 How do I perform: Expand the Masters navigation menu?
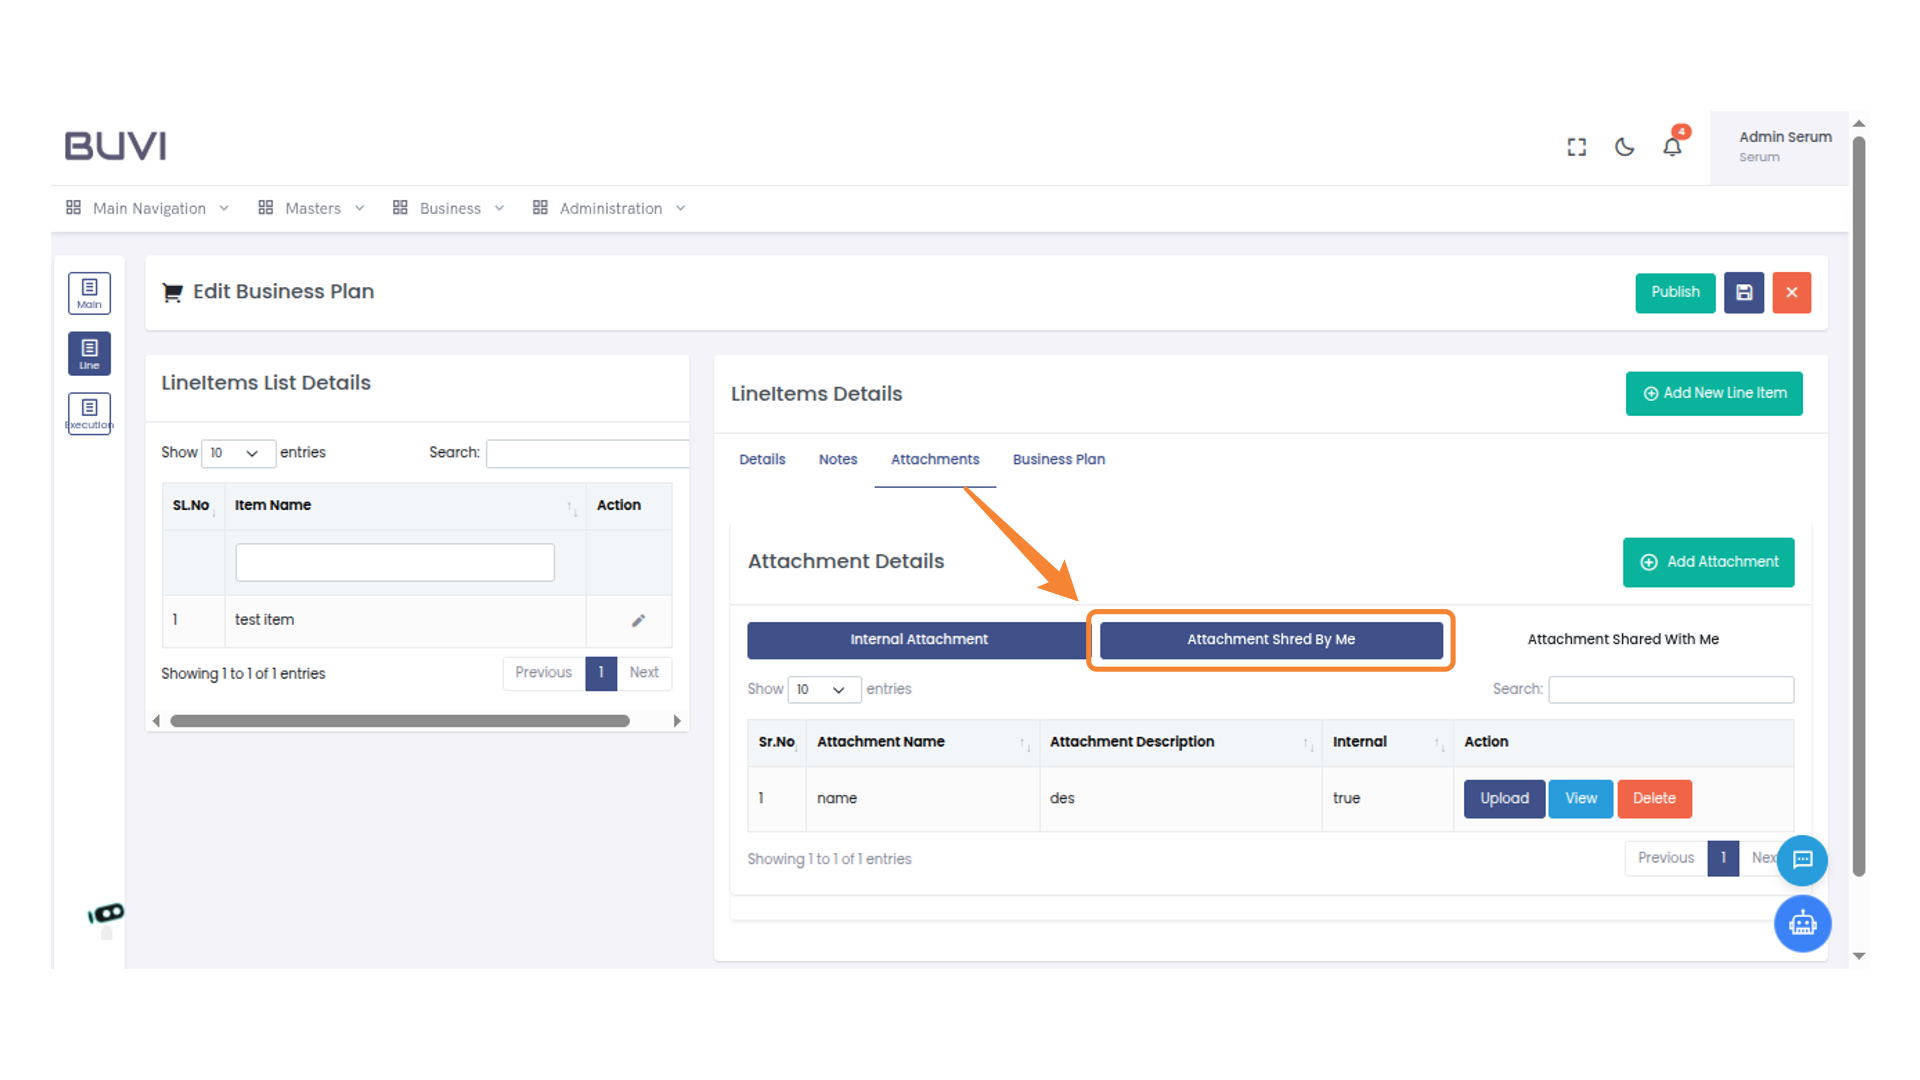click(311, 208)
